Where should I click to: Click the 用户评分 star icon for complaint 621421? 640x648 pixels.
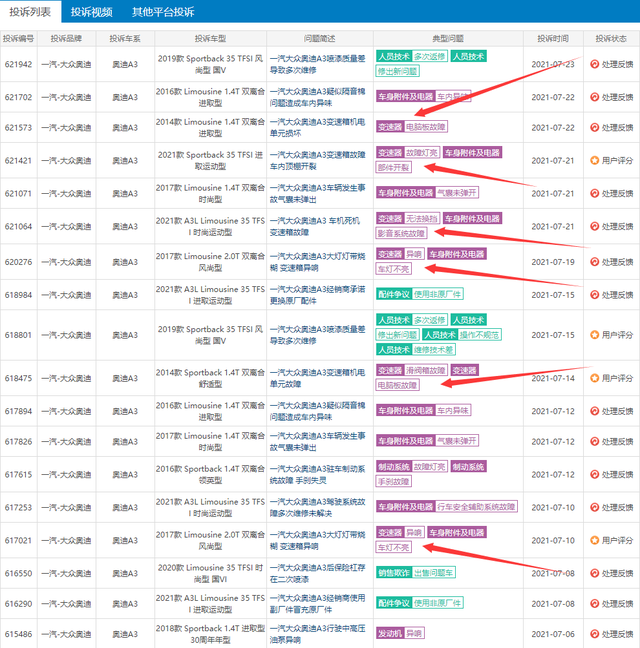point(594,160)
